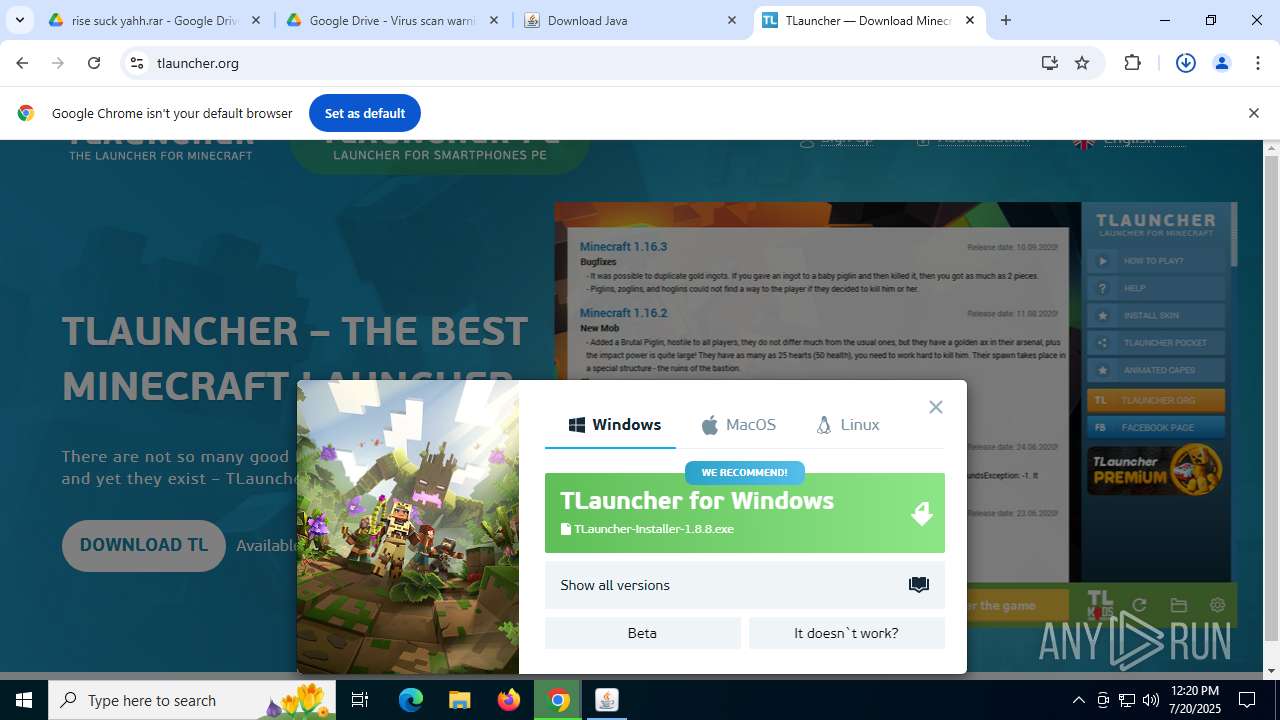Click install app icon in address bar
1280x720 pixels.
[x=1049, y=63]
